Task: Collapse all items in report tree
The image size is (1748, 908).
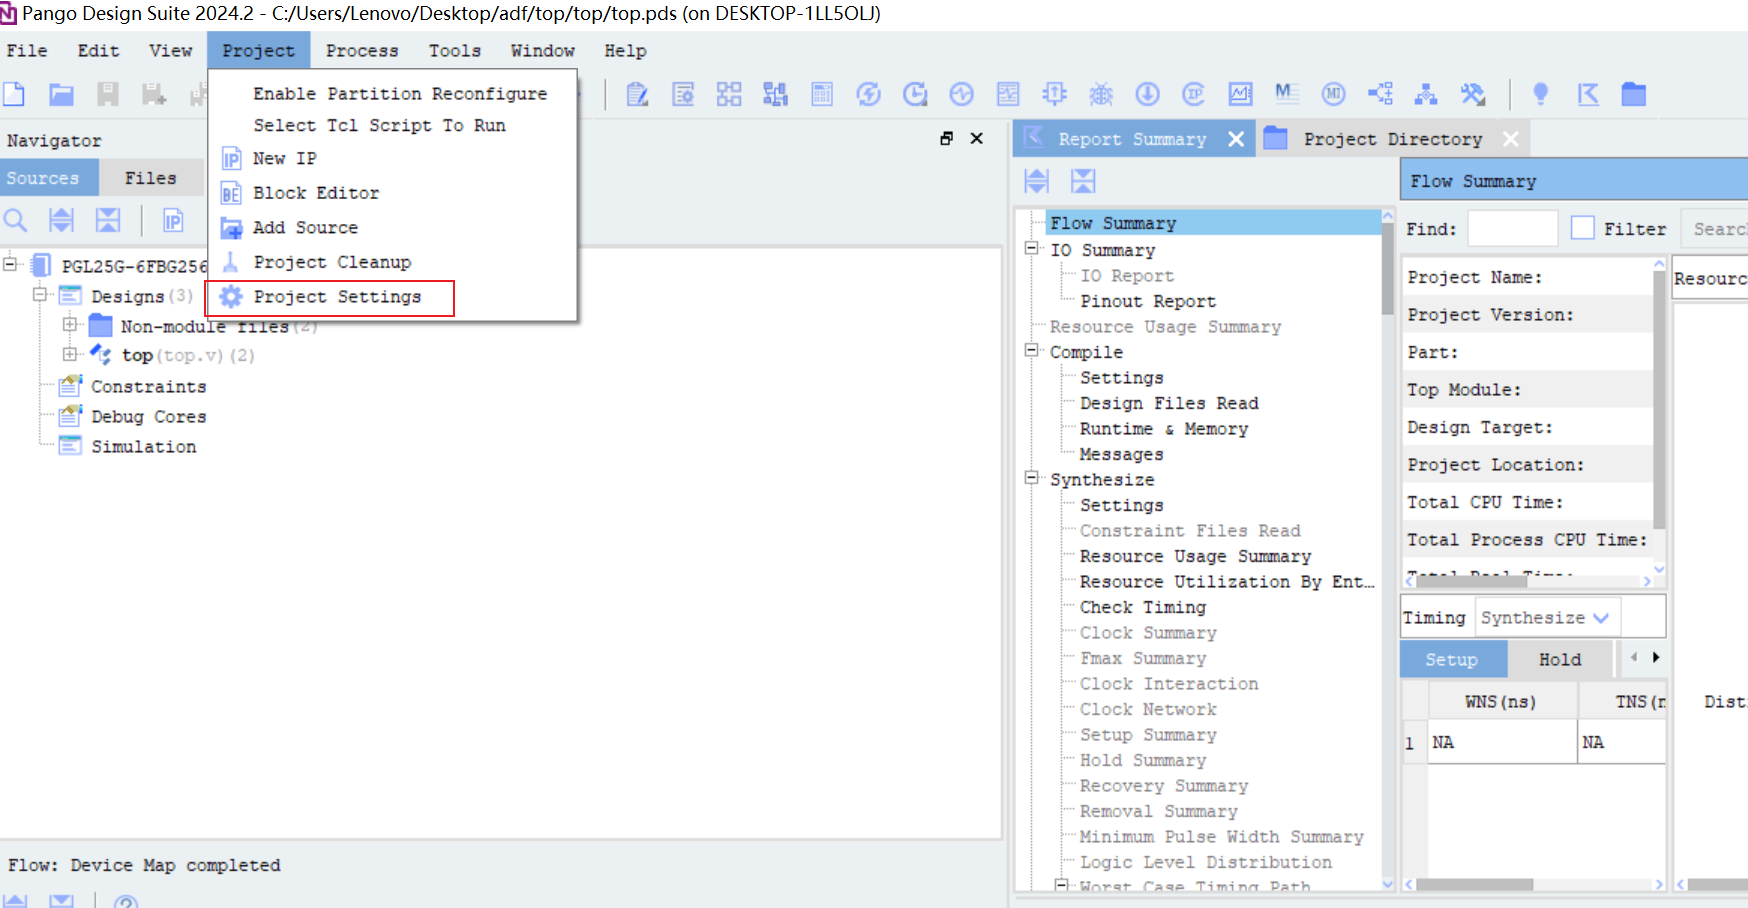Action: 1083,181
